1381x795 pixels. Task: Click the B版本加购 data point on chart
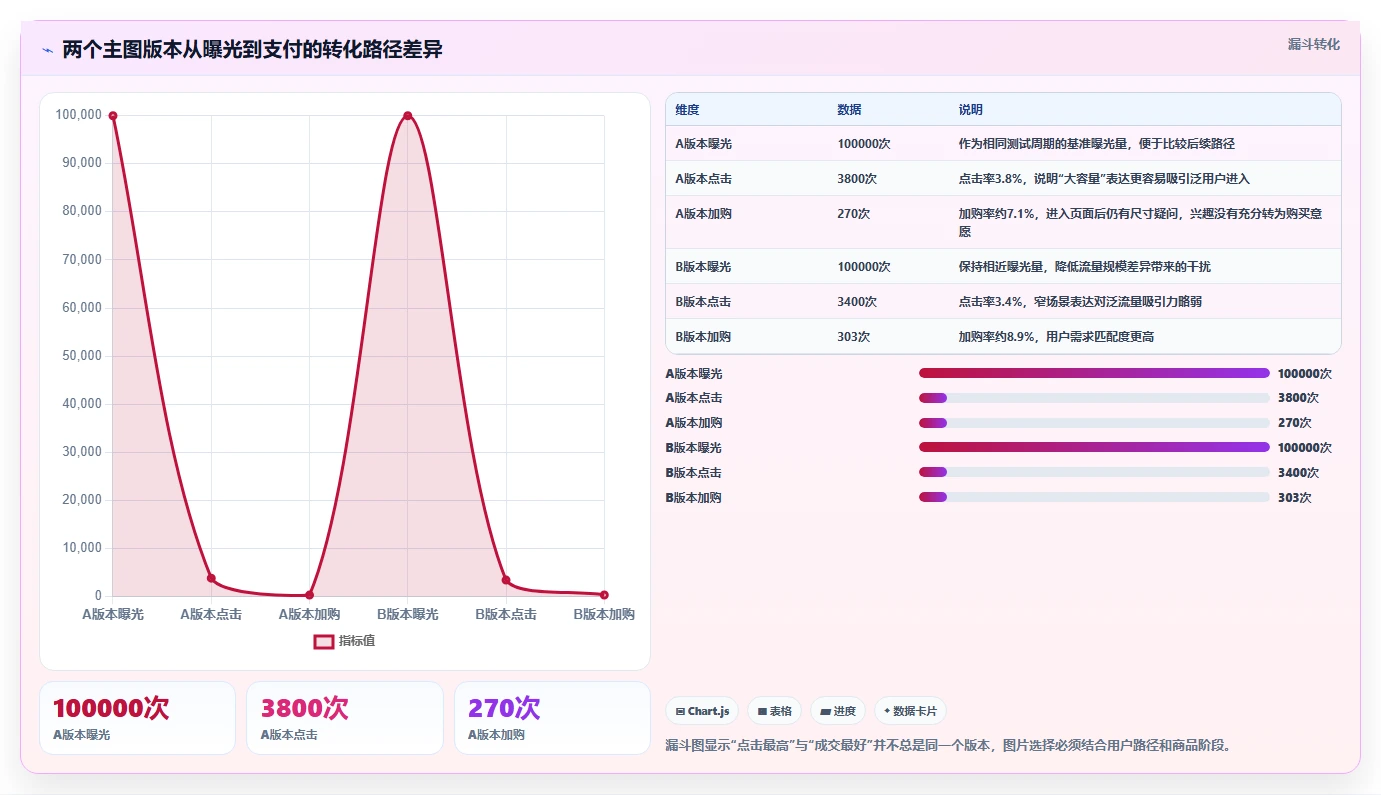click(x=604, y=595)
